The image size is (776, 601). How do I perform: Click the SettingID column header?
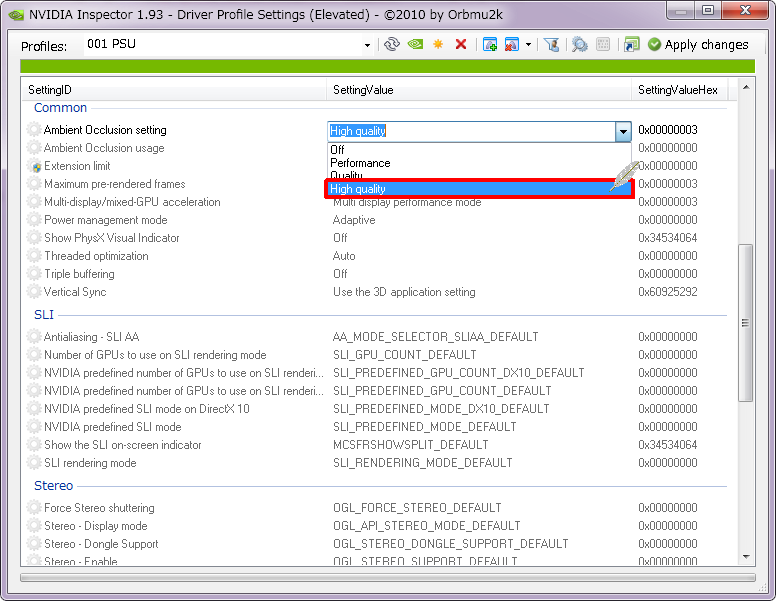pyautogui.click(x=174, y=90)
